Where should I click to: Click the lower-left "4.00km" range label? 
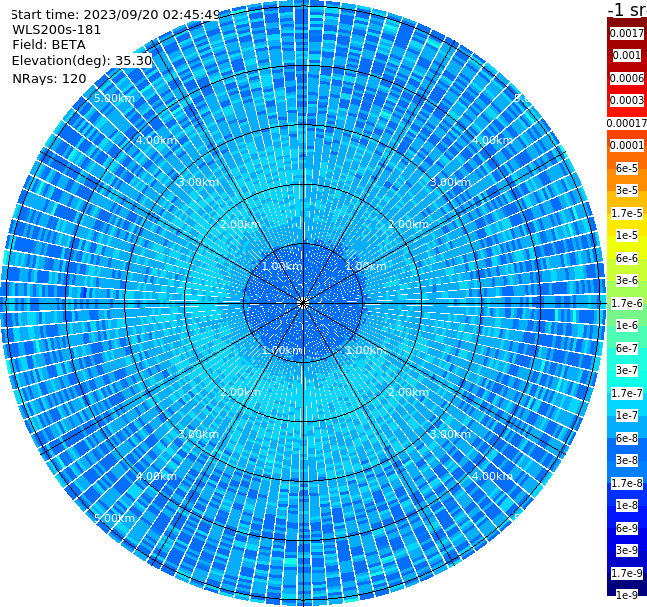(156, 476)
